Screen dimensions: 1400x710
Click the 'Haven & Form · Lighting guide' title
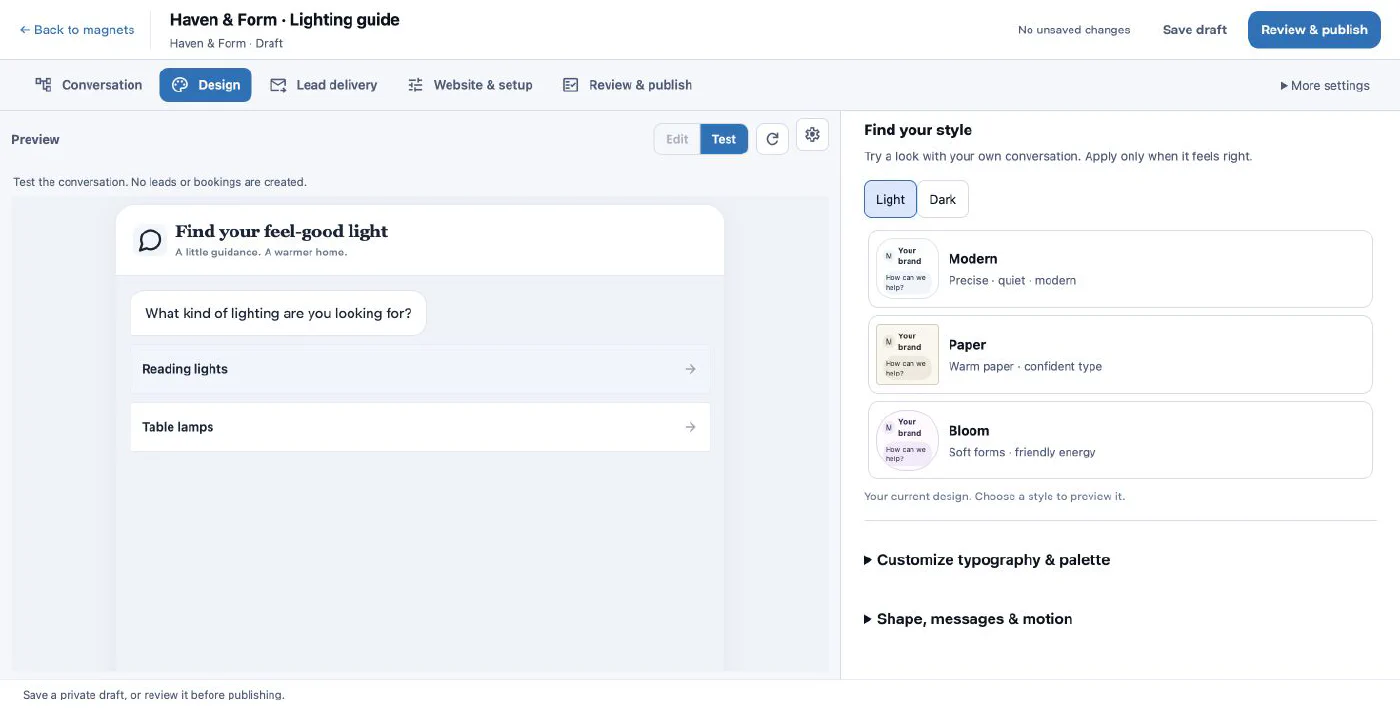point(284,20)
